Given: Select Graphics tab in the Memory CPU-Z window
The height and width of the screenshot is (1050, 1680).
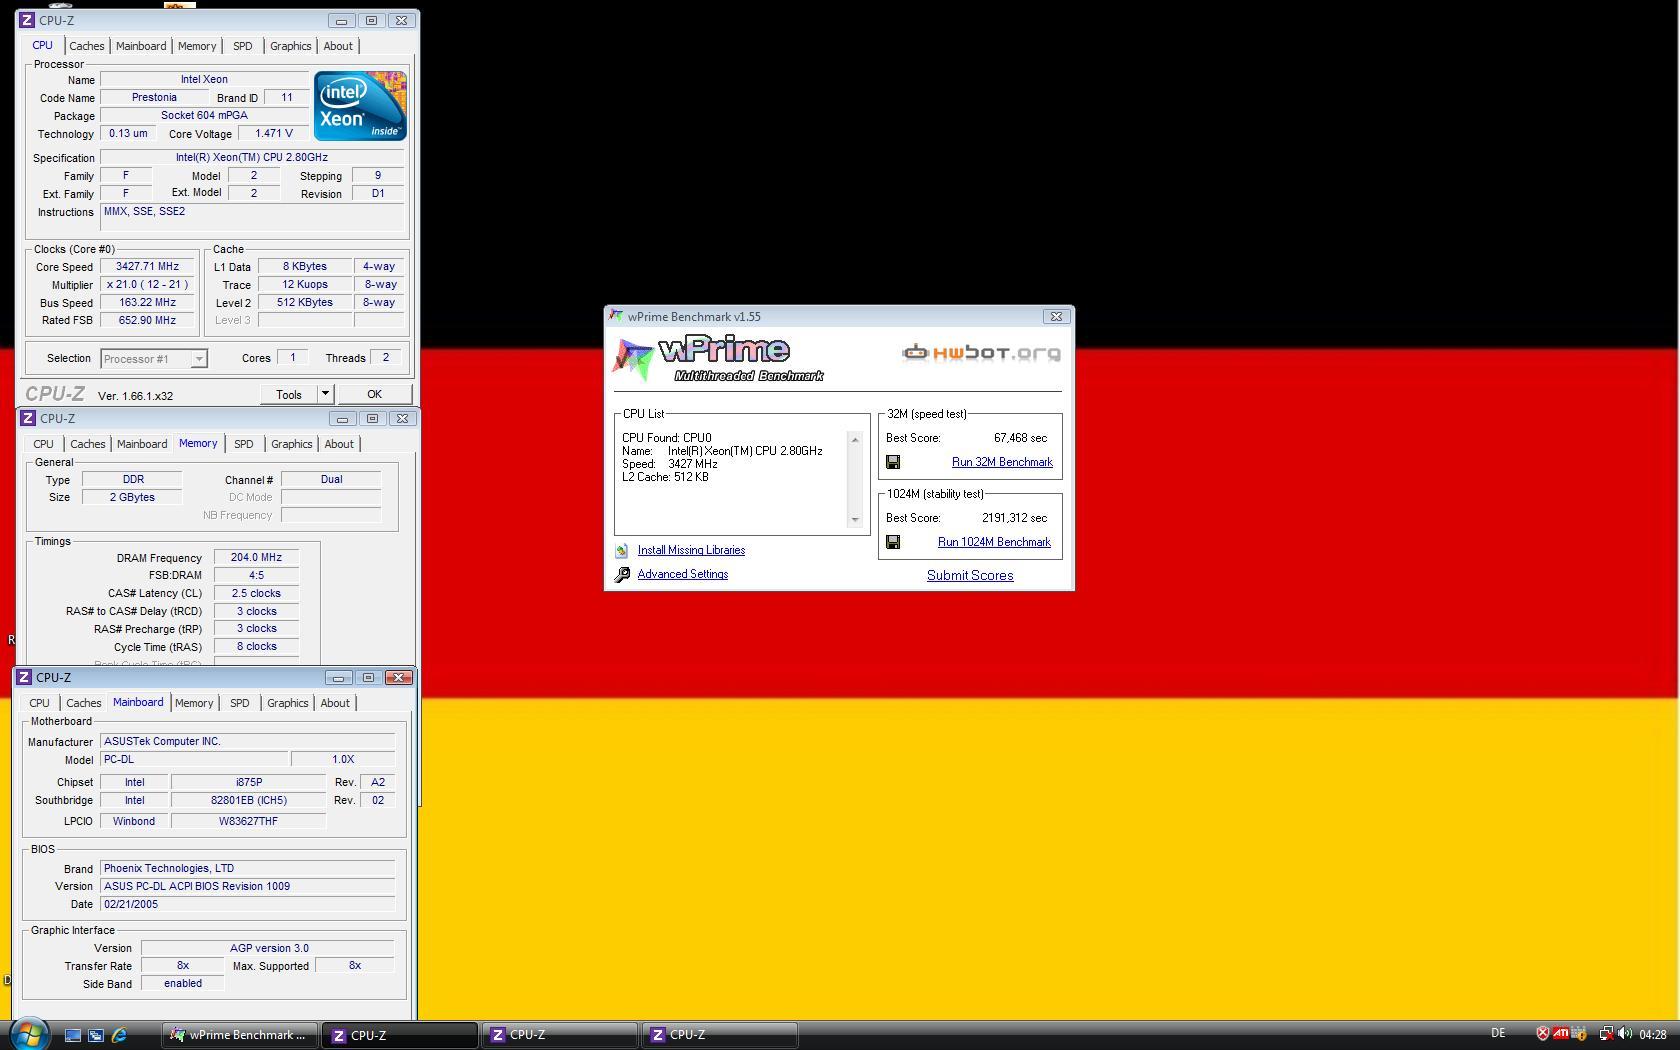Looking at the screenshot, I should (x=292, y=444).
